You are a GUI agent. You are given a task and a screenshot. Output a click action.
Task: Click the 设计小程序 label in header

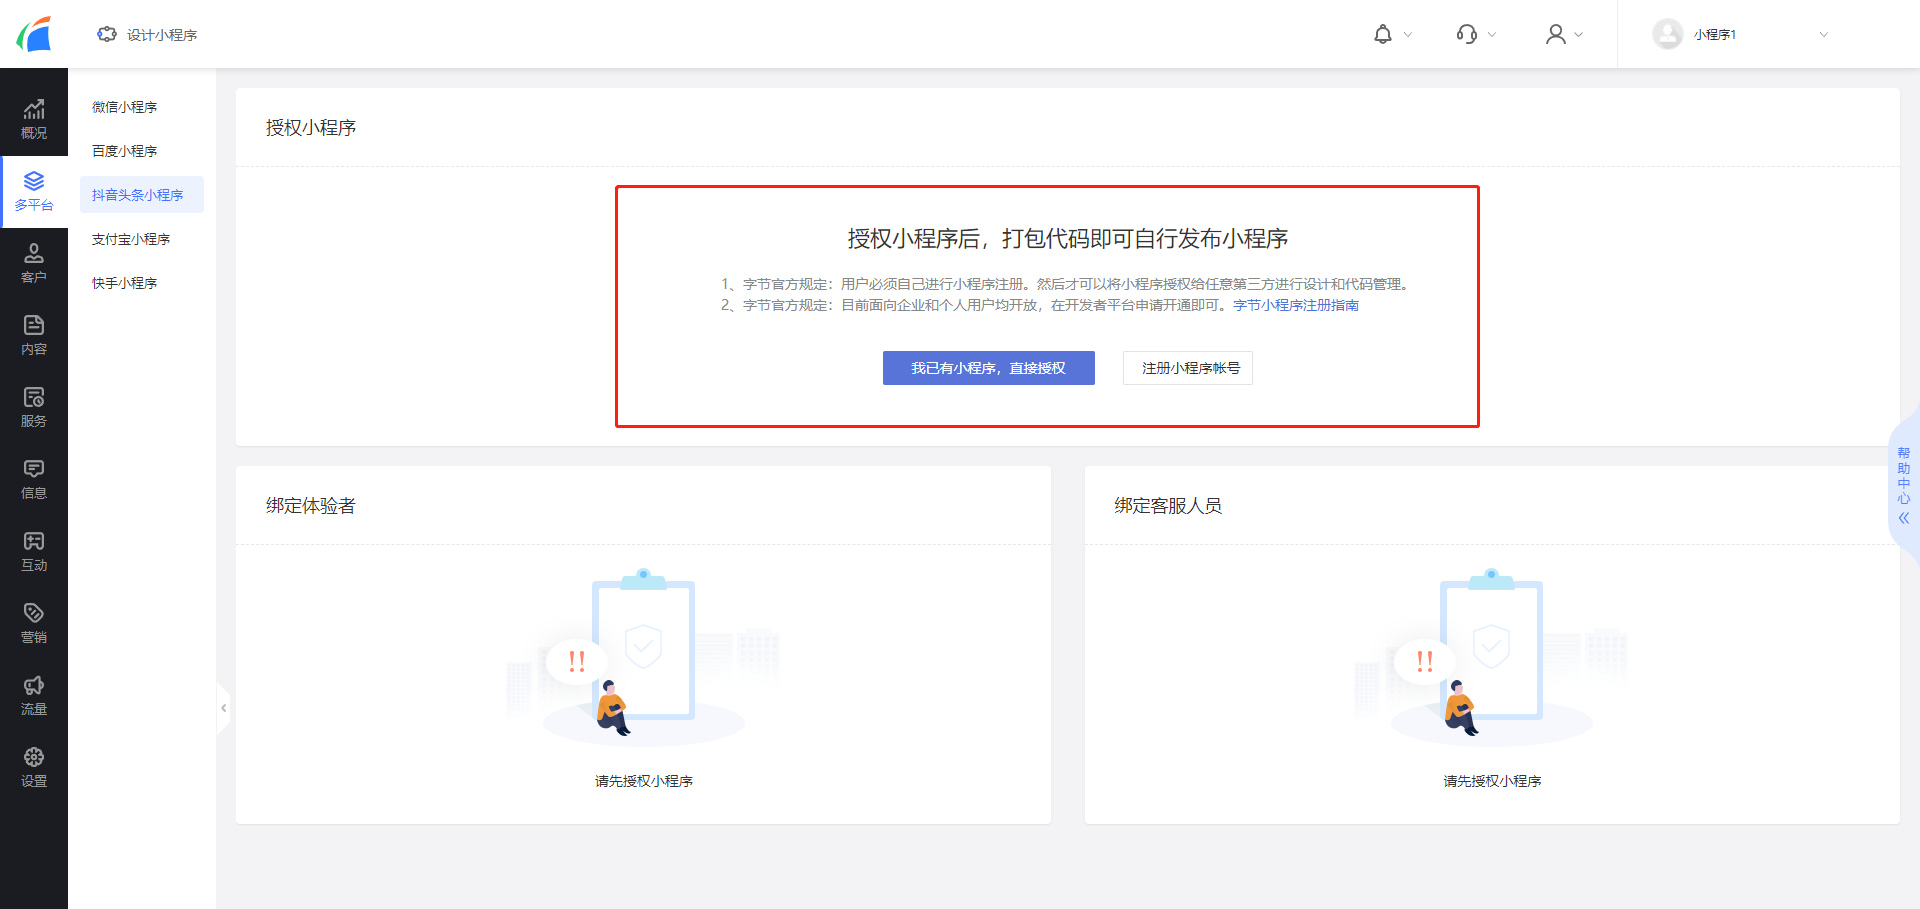pyautogui.click(x=162, y=35)
